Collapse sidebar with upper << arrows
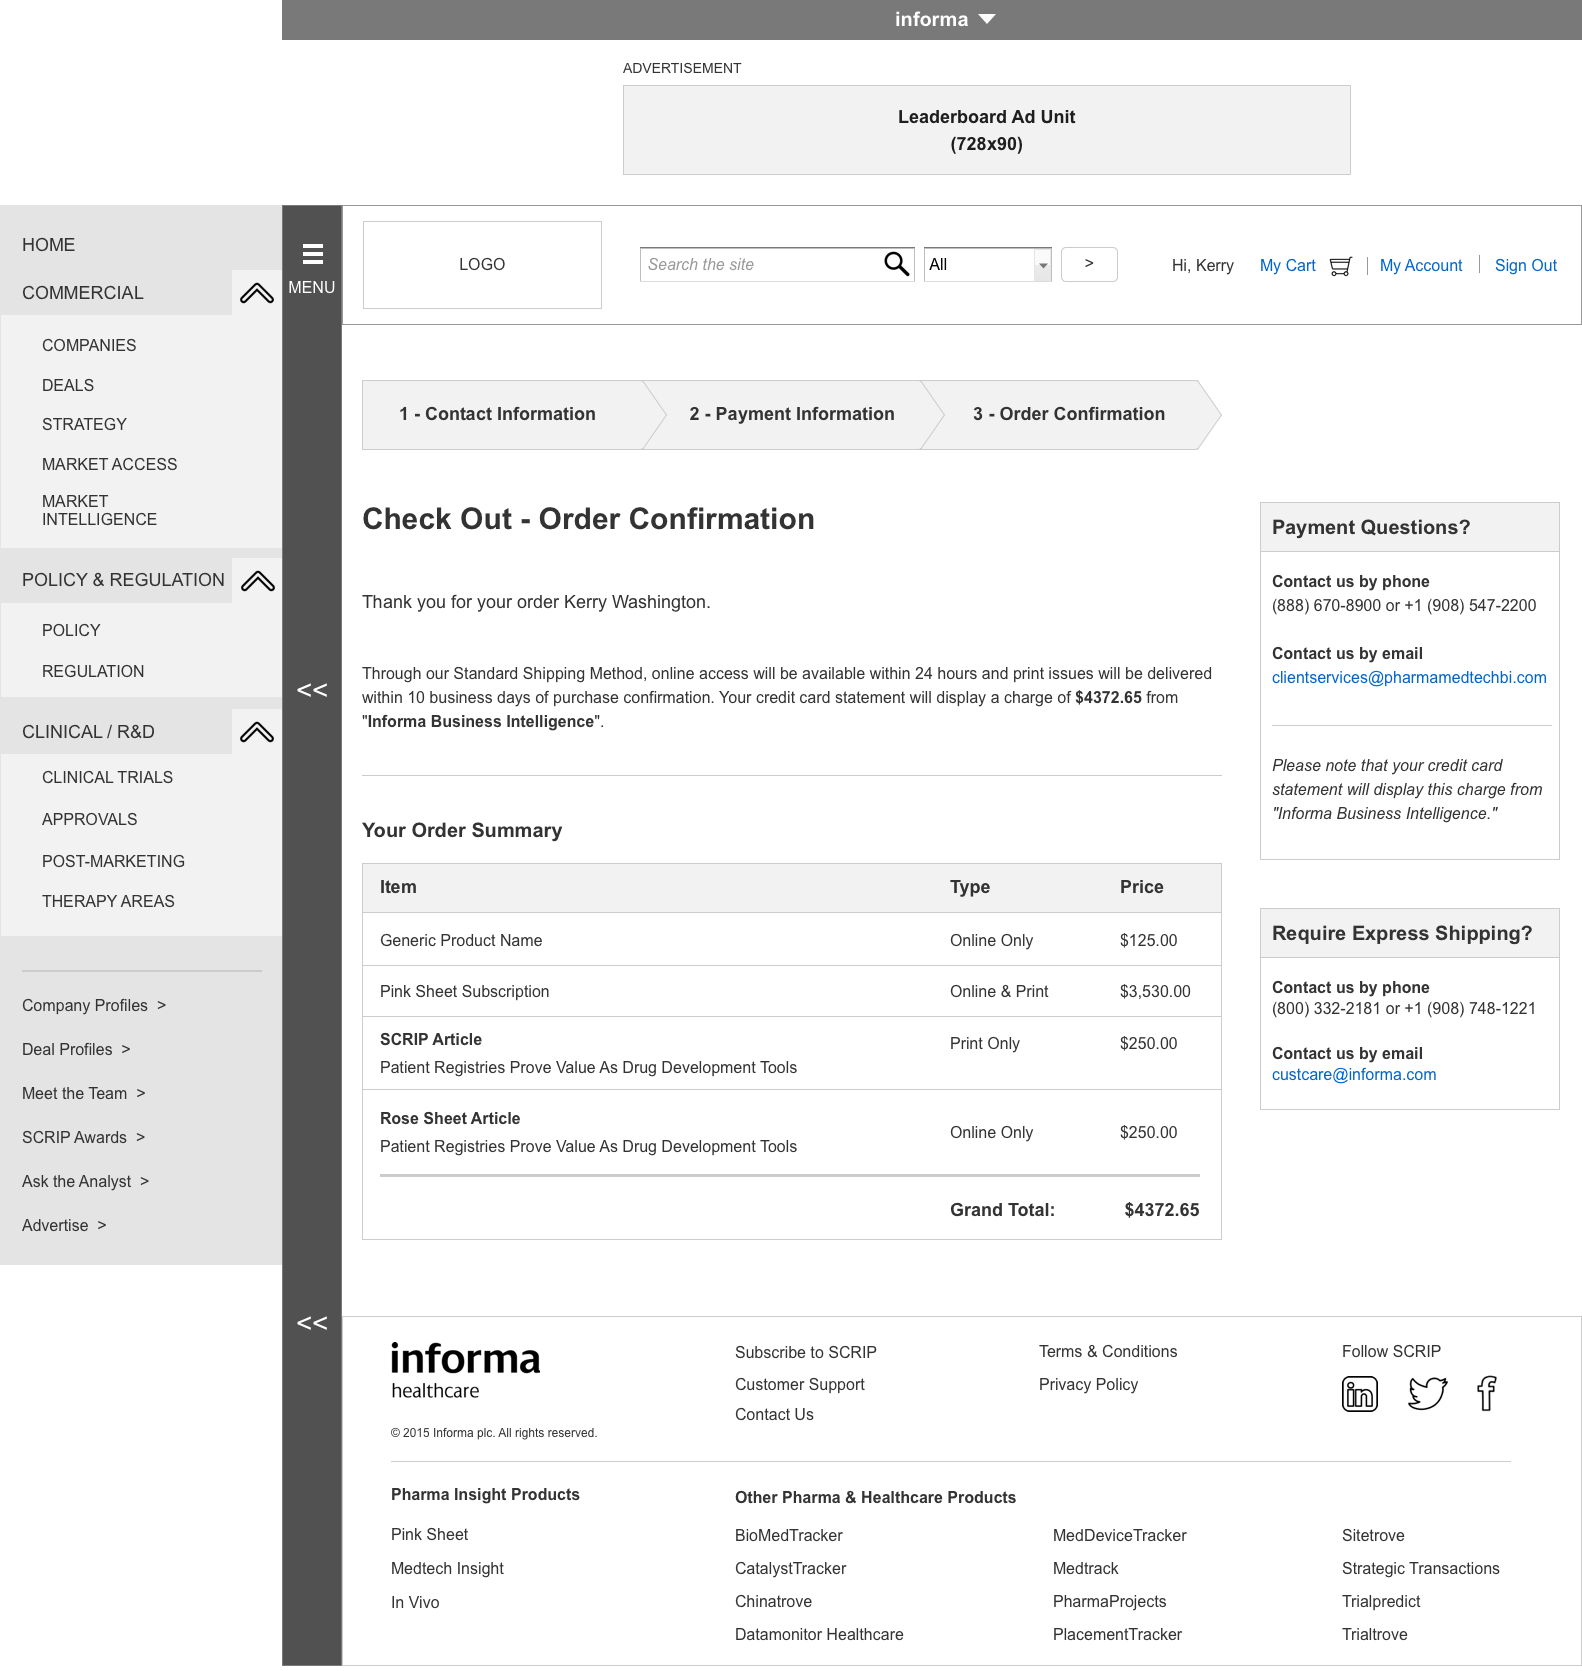This screenshot has height=1671, width=1582. click(x=312, y=690)
